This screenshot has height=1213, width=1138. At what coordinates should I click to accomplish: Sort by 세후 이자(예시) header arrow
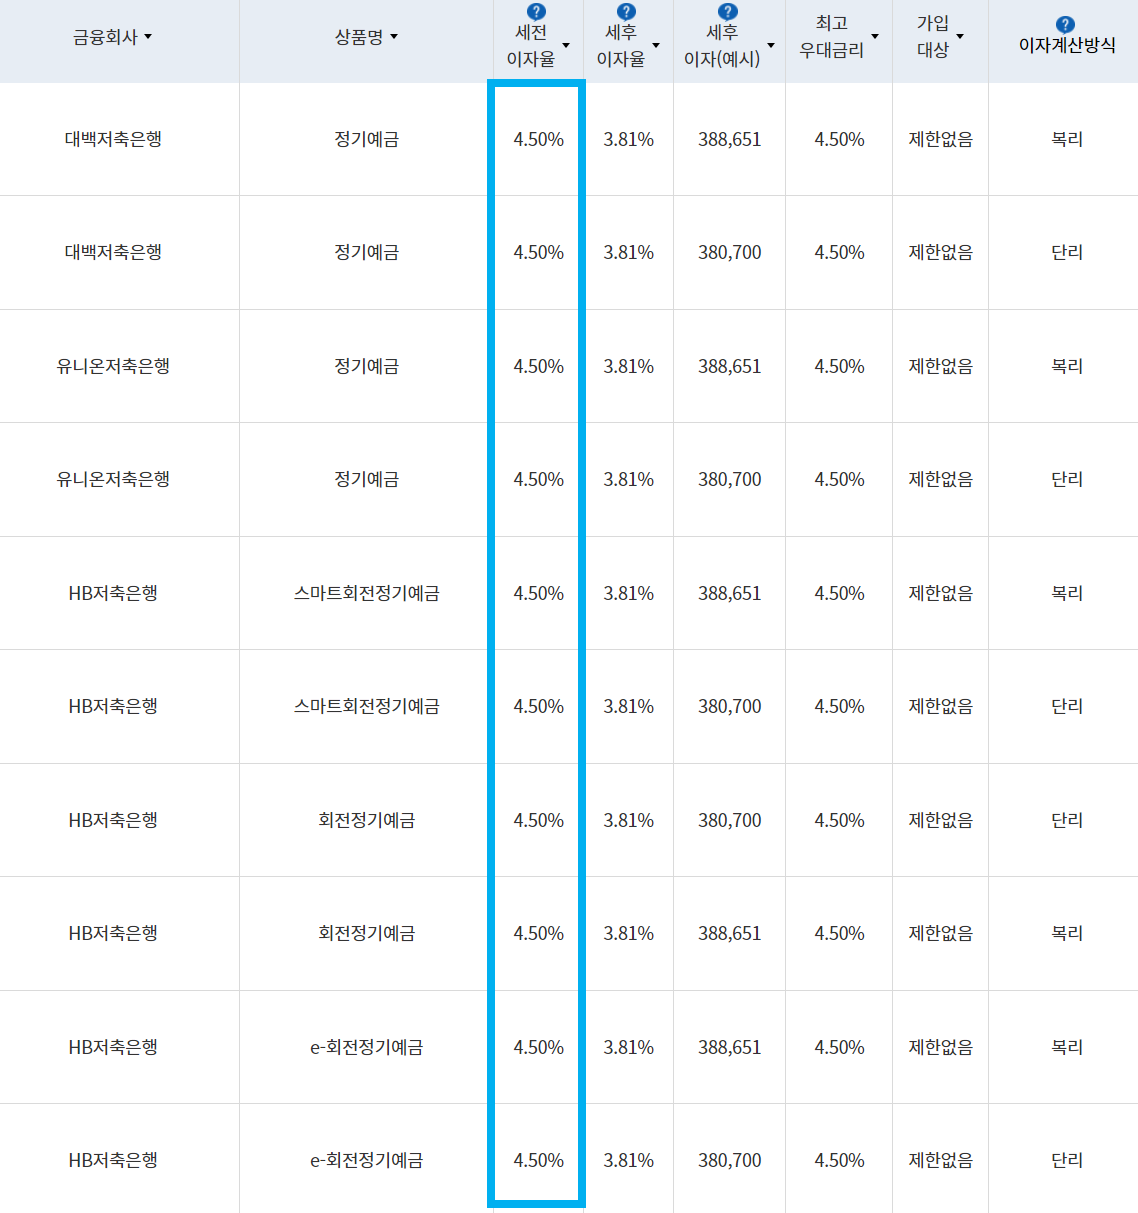tap(771, 46)
